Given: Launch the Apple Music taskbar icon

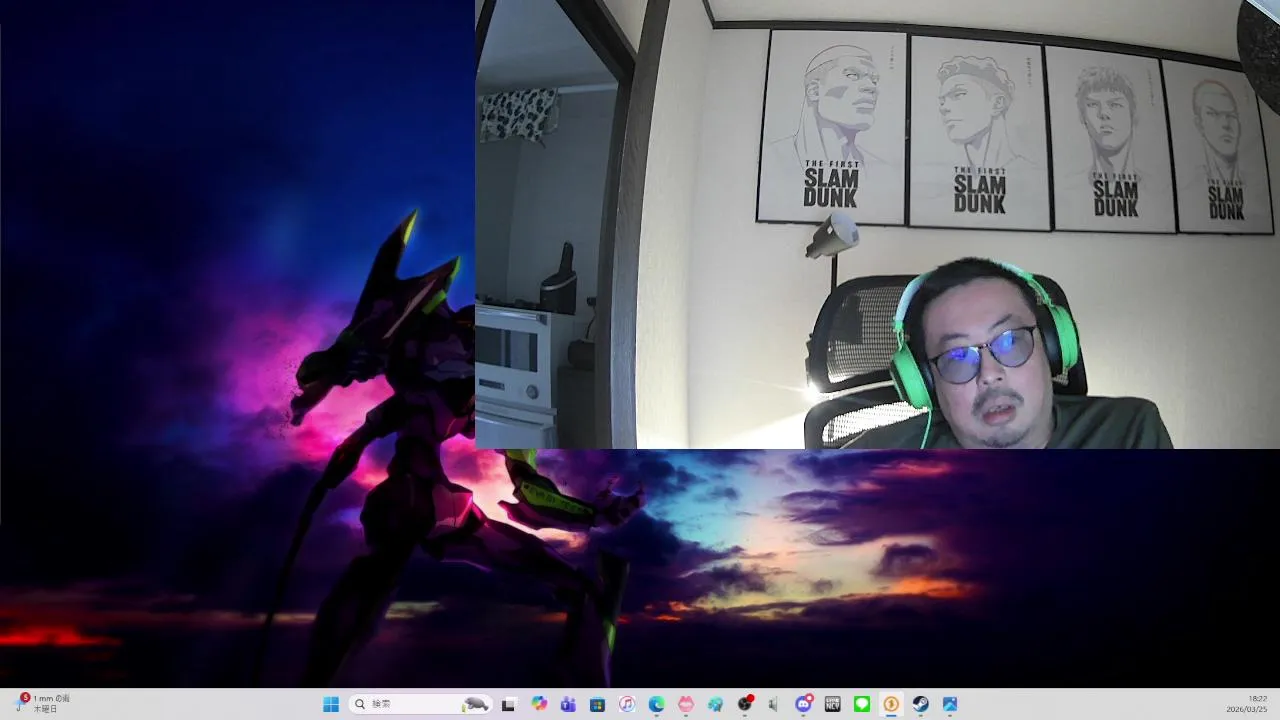Looking at the screenshot, I should point(627,704).
